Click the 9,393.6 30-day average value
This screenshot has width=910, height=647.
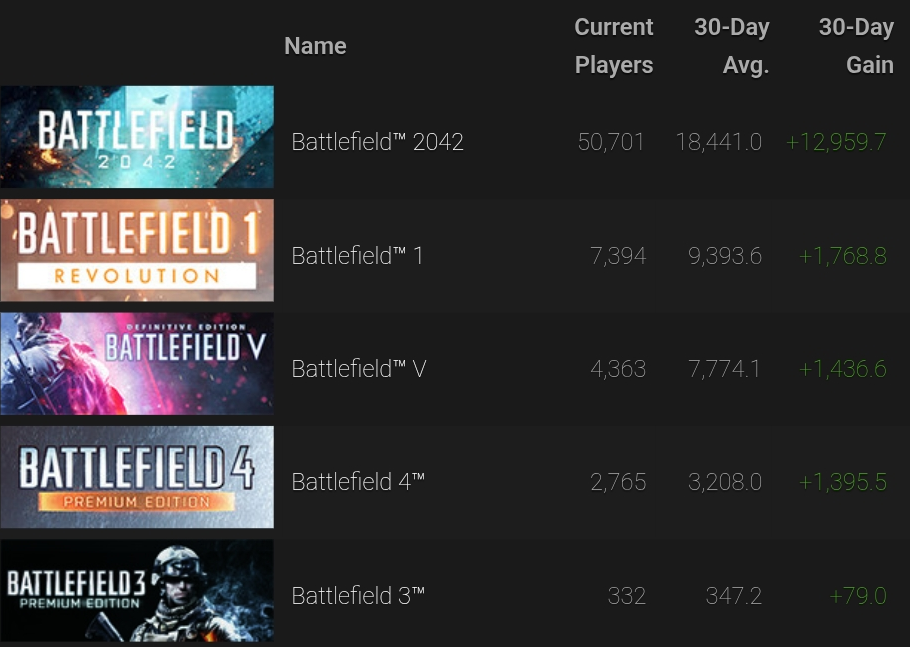tap(724, 256)
